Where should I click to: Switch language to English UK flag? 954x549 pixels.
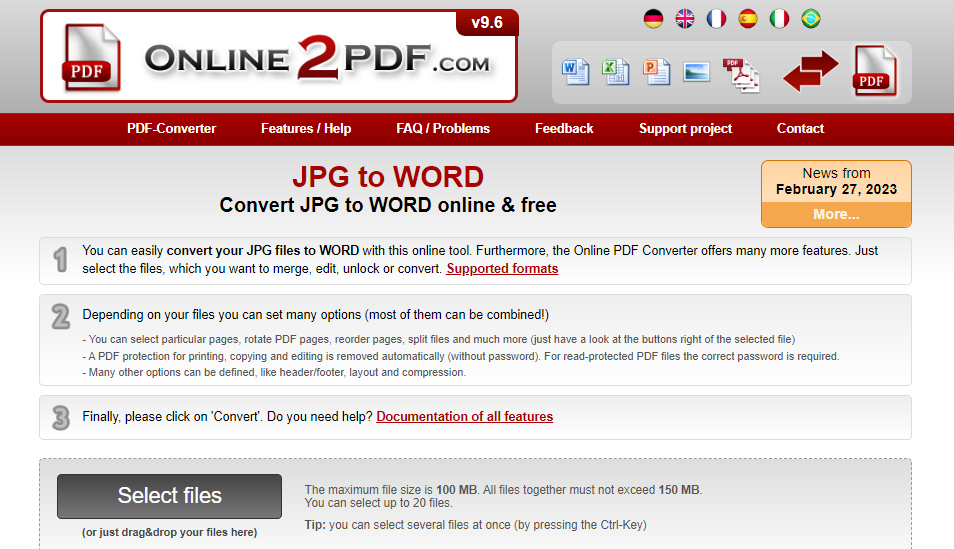click(x=685, y=19)
